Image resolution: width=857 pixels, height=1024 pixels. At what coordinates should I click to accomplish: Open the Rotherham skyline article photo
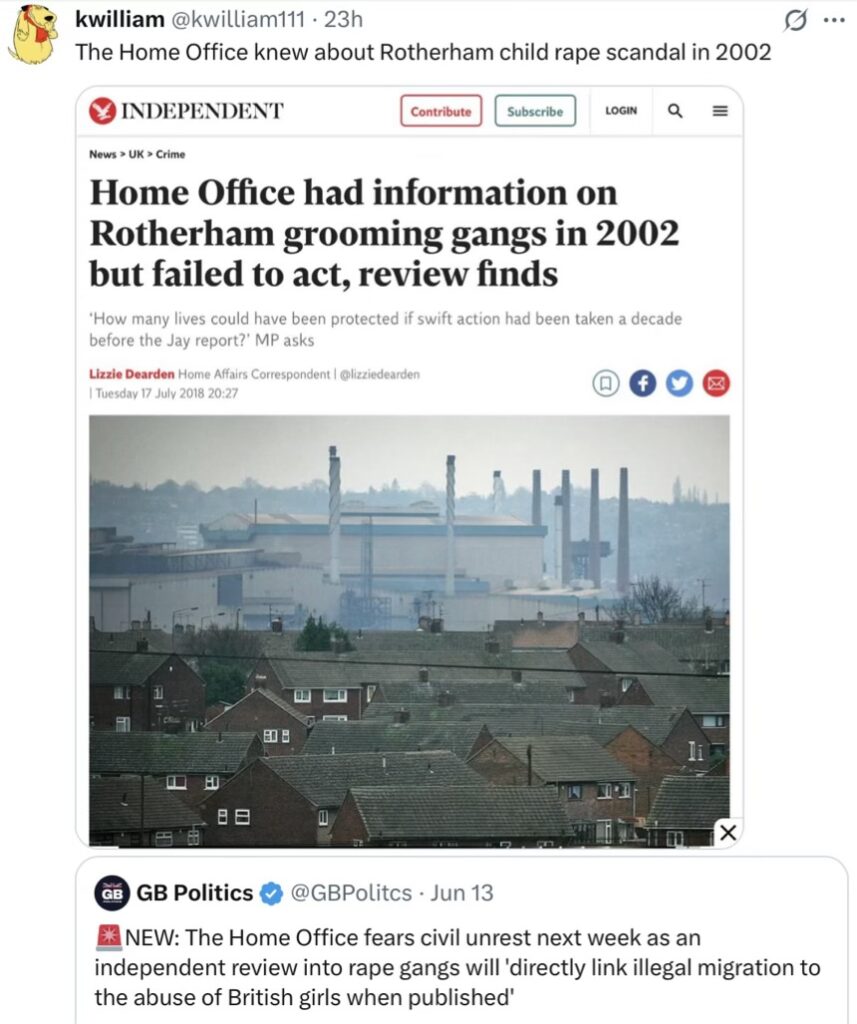tap(409, 630)
